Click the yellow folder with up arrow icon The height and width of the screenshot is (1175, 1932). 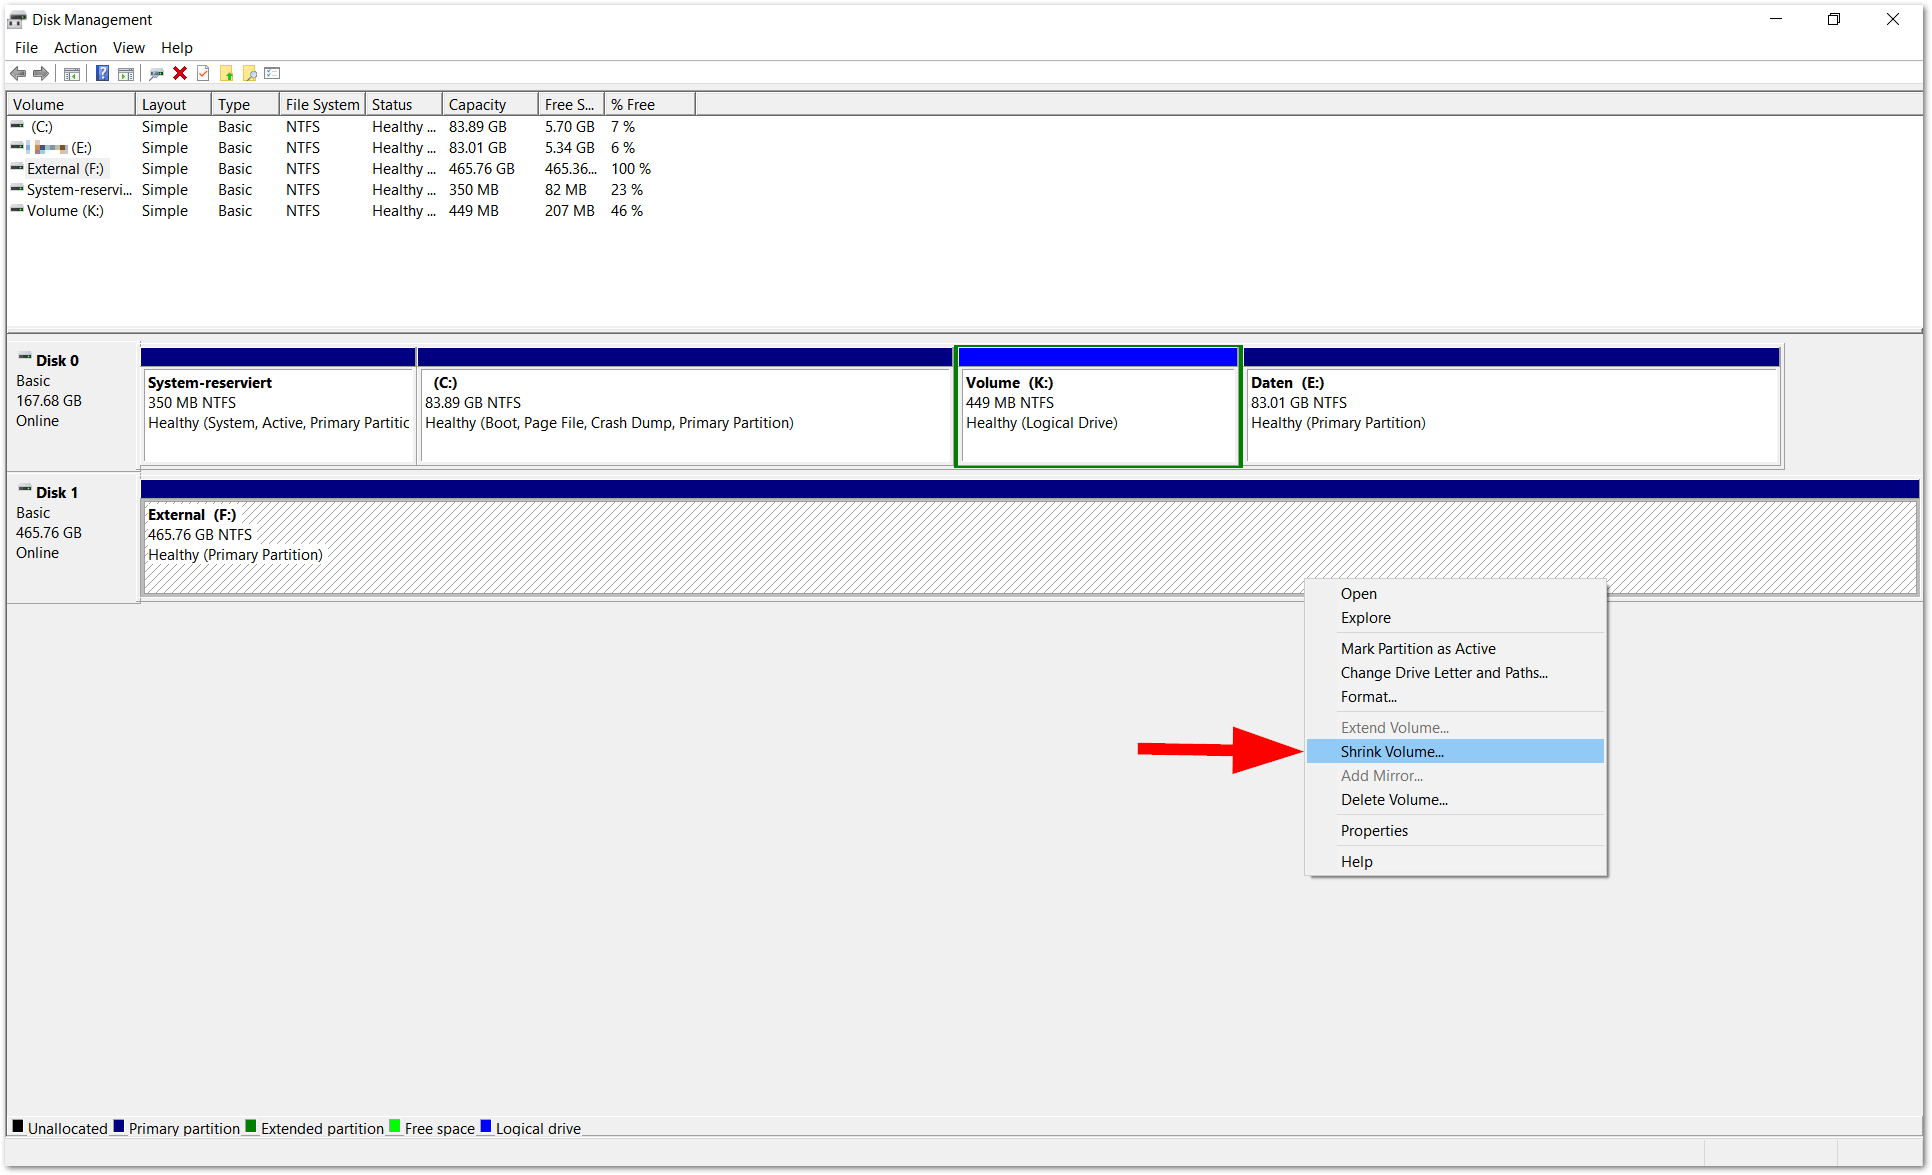(227, 73)
